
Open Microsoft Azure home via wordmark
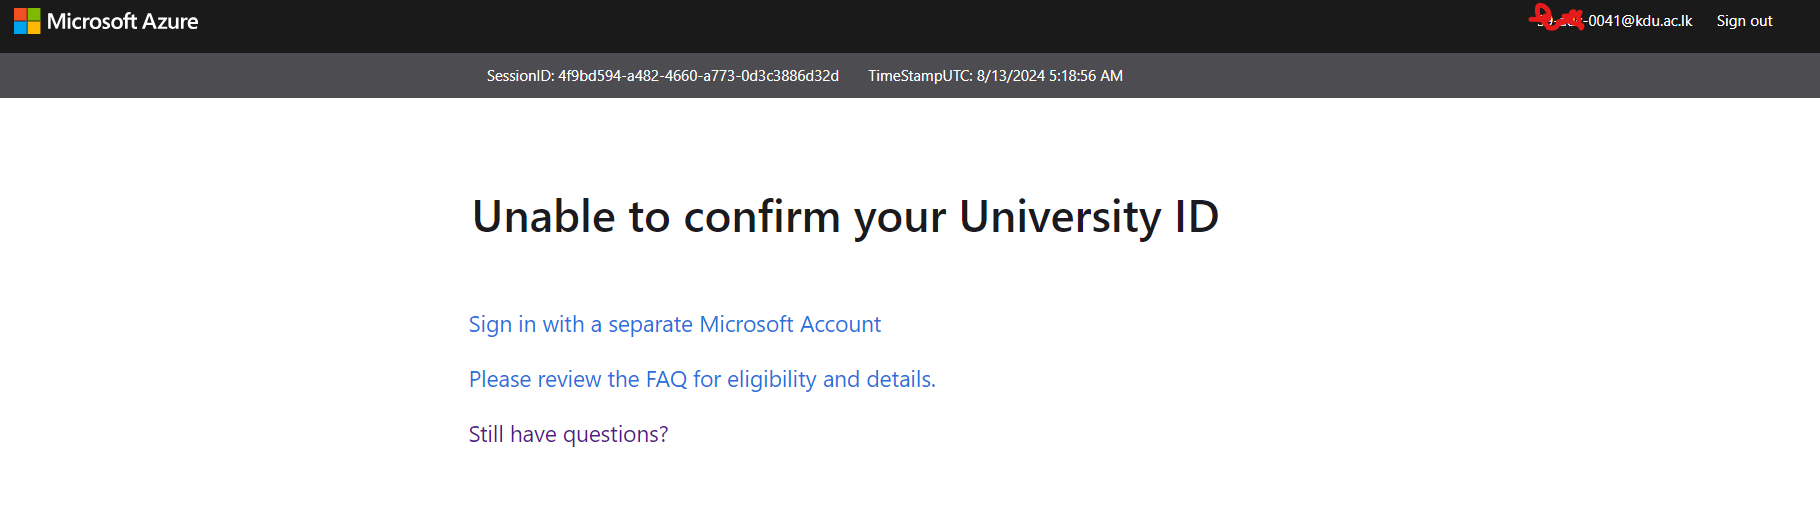(x=122, y=21)
